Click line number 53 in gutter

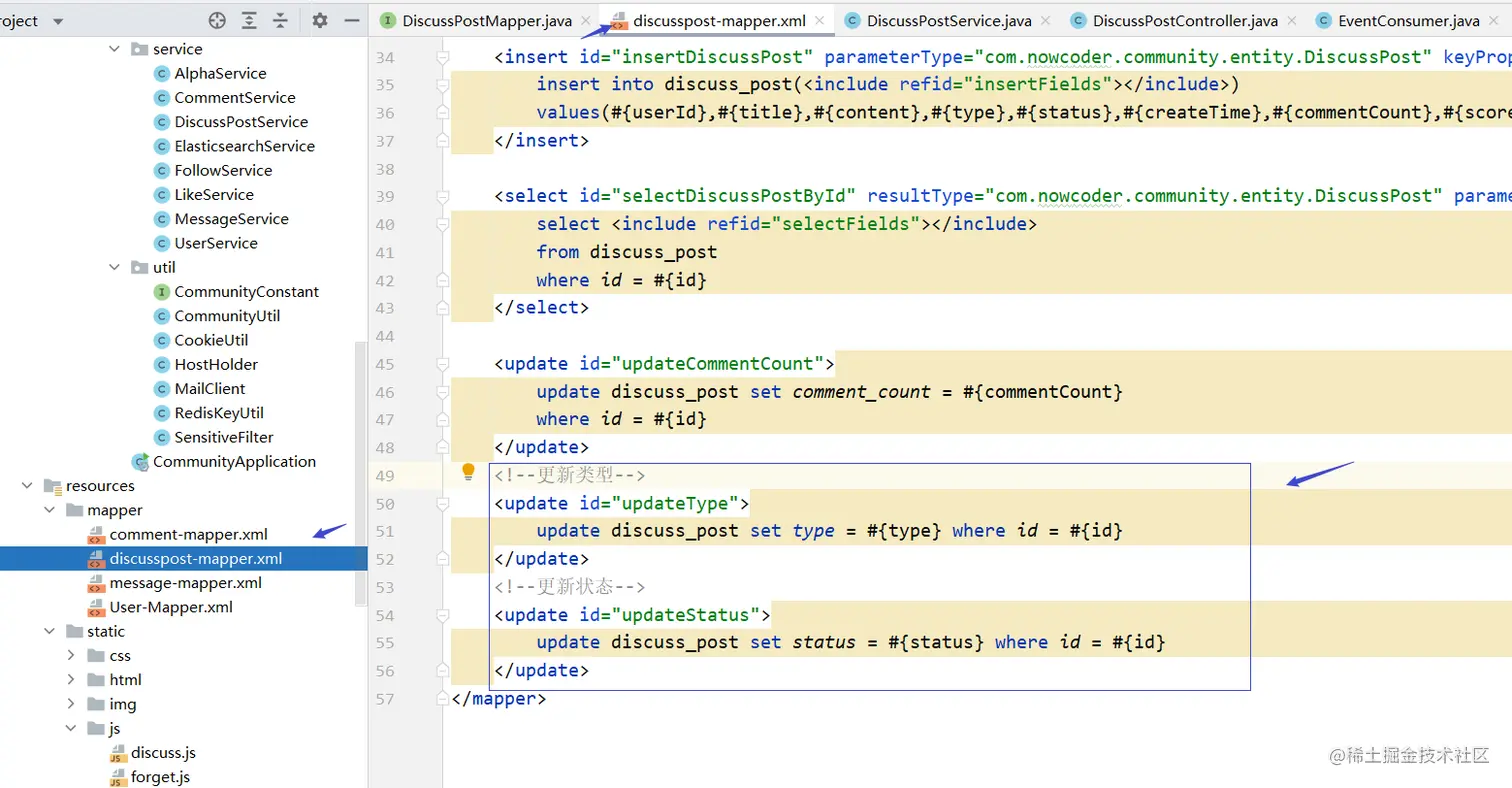tap(385, 587)
